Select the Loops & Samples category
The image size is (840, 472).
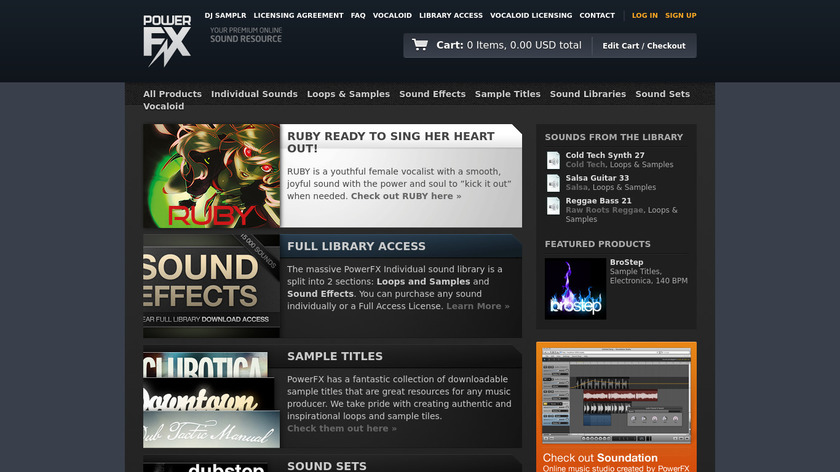point(348,94)
